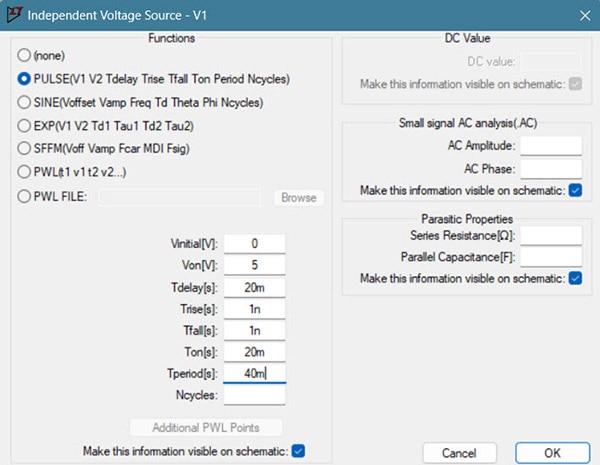Choose the PWL(t1 v1 t2 v2...) option

[x=25, y=173]
